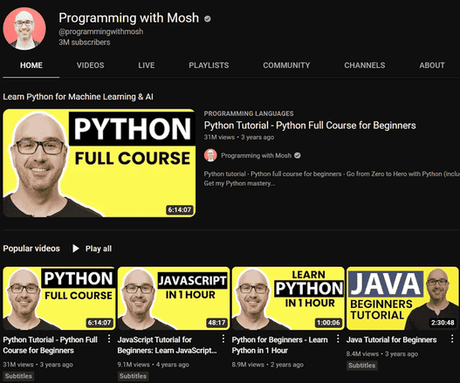
Task: Go to the PLAYLISTS tab
Action: pyautogui.click(x=209, y=65)
